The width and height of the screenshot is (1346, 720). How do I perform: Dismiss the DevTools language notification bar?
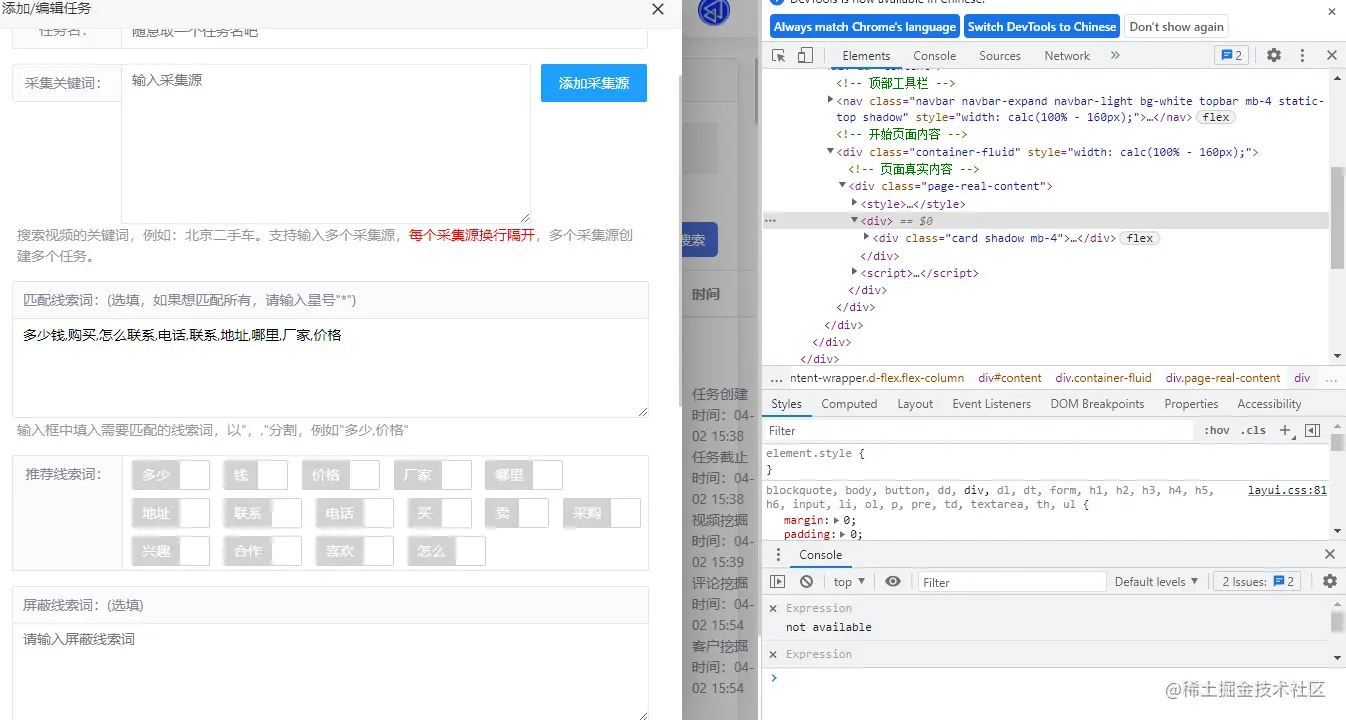click(1332, 12)
